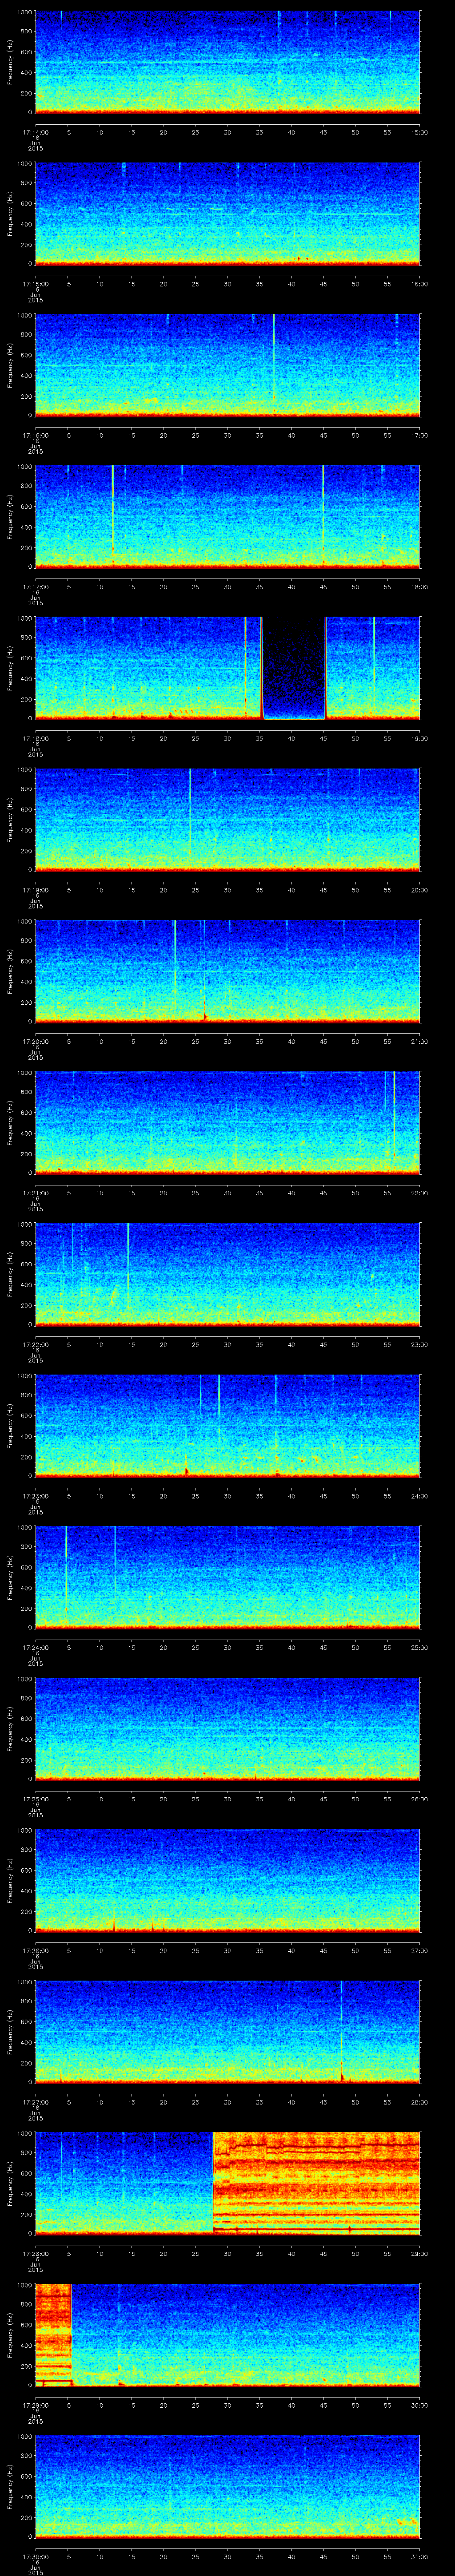Click the 15:00 end time label
Viewport: 455px width, 2576px height.
(x=419, y=133)
